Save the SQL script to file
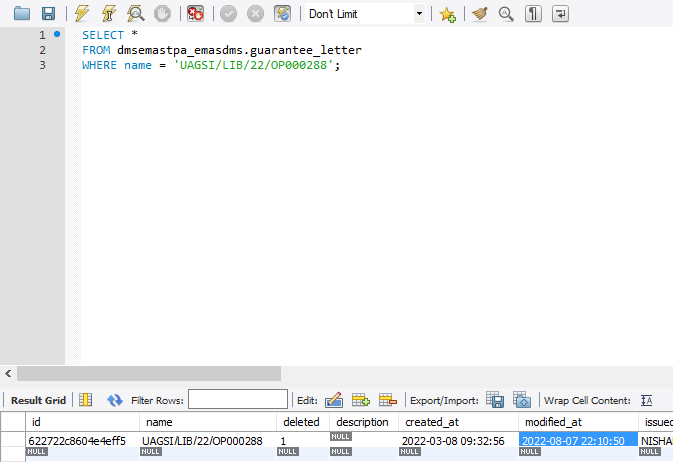Image resolution: width=673 pixels, height=469 pixels. [x=48, y=14]
